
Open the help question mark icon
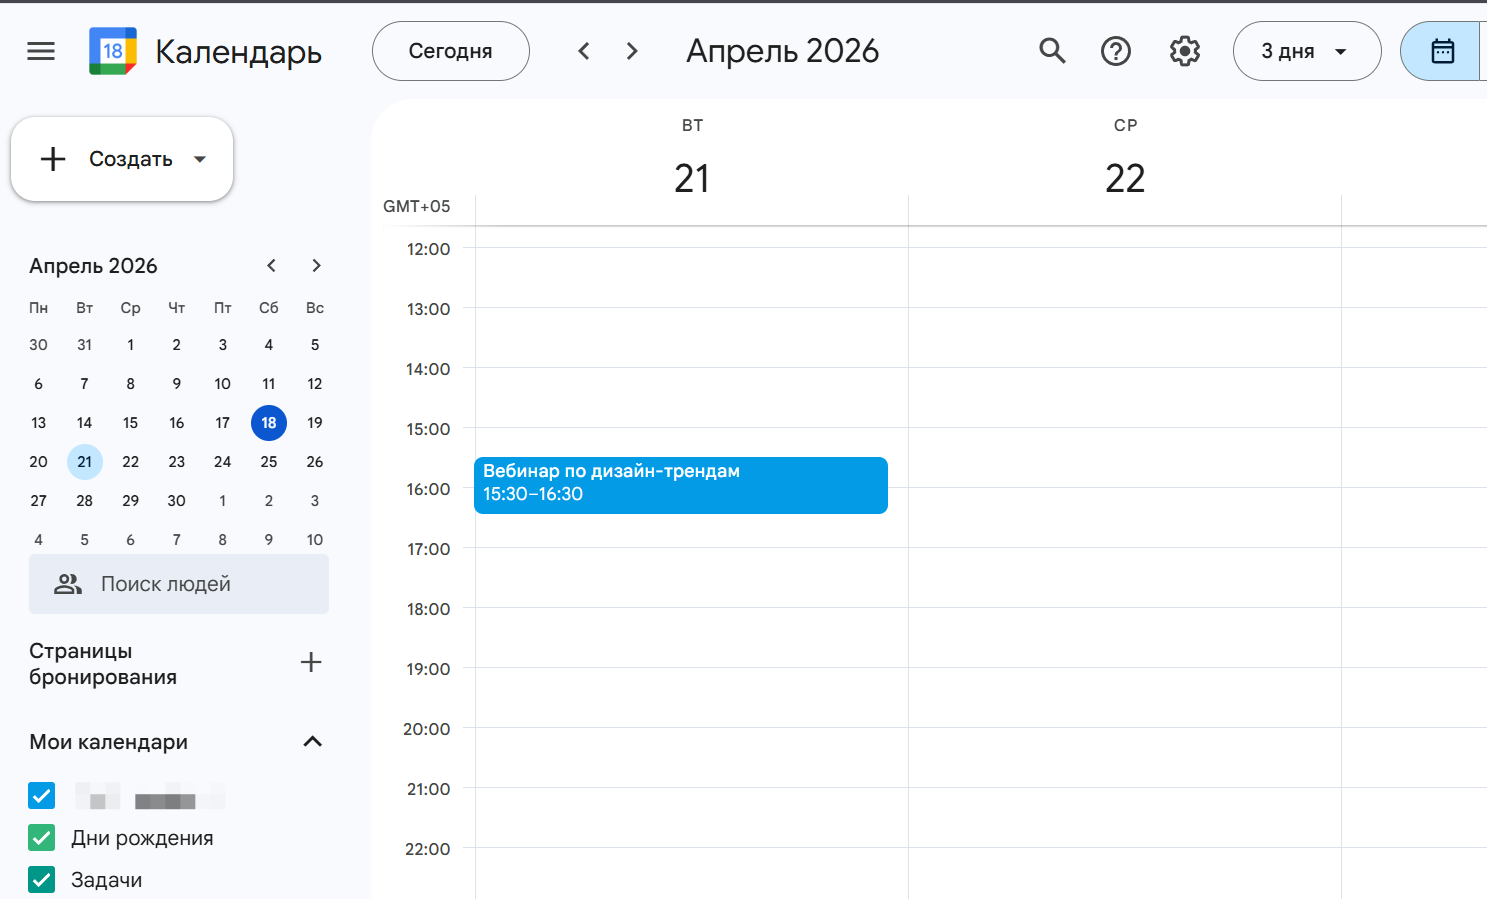click(1116, 51)
